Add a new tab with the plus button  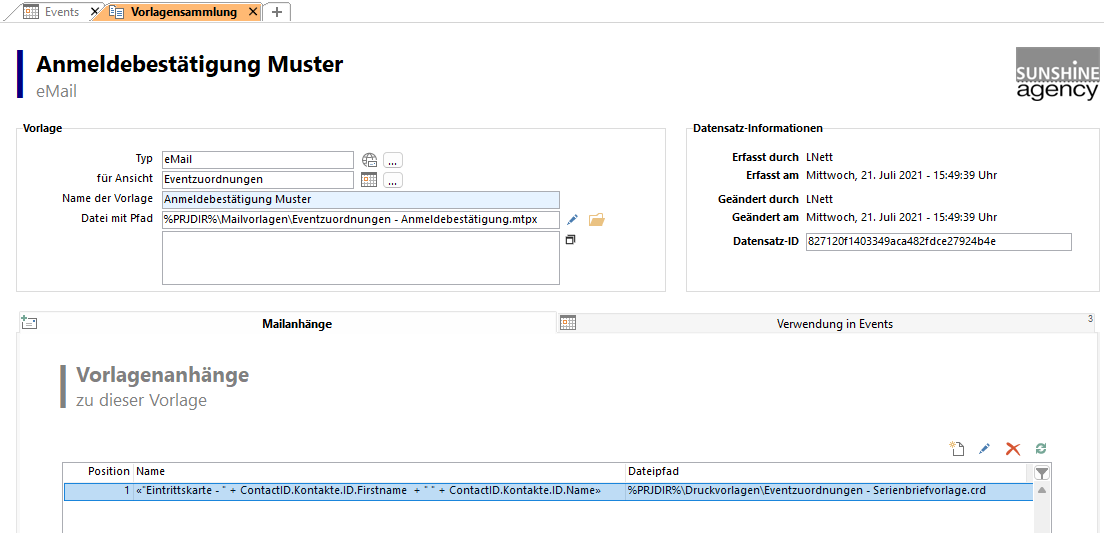pos(277,12)
